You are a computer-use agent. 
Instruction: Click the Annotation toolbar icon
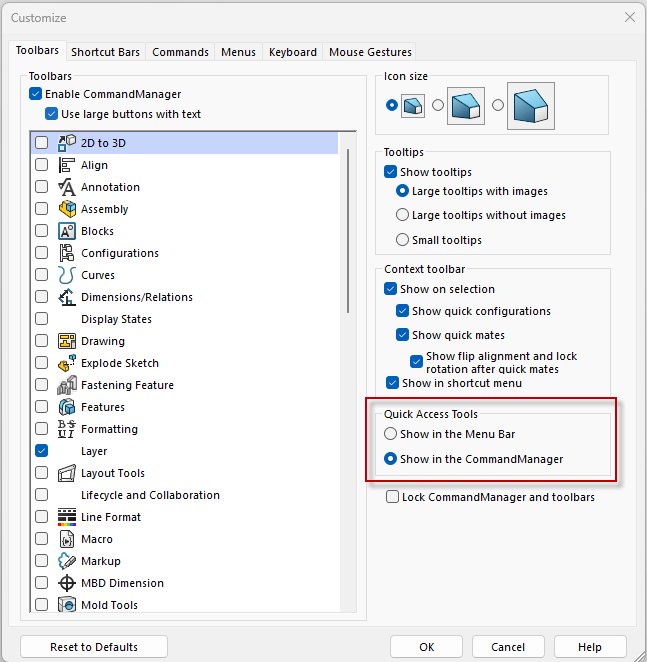(x=67, y=187)
